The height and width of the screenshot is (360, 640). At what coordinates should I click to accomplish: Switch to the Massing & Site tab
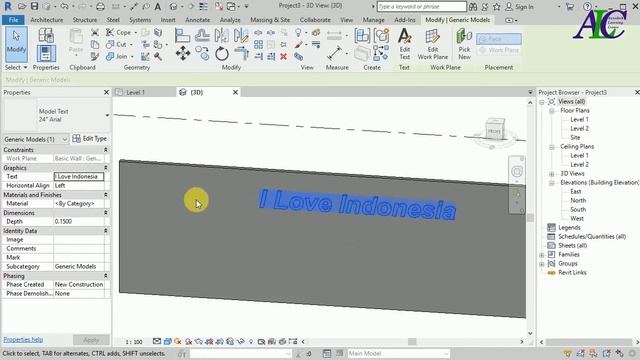tap(270, 20)
